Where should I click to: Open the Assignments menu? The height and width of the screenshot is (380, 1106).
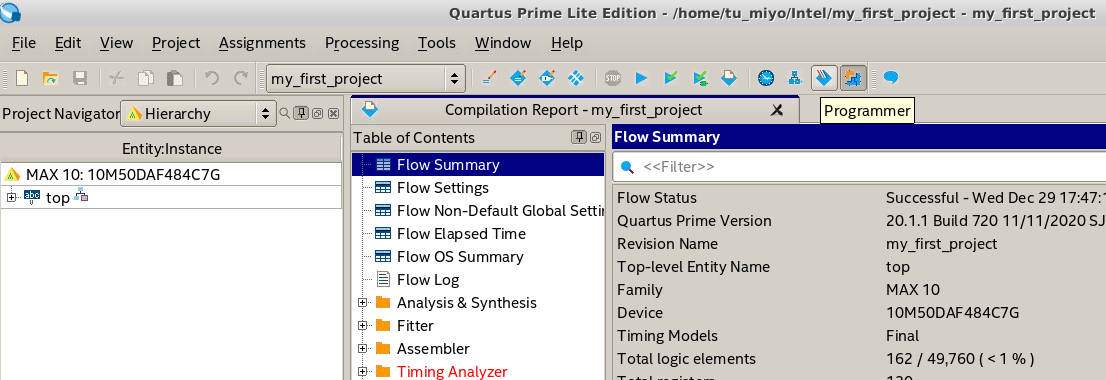(x=262, y=43)
